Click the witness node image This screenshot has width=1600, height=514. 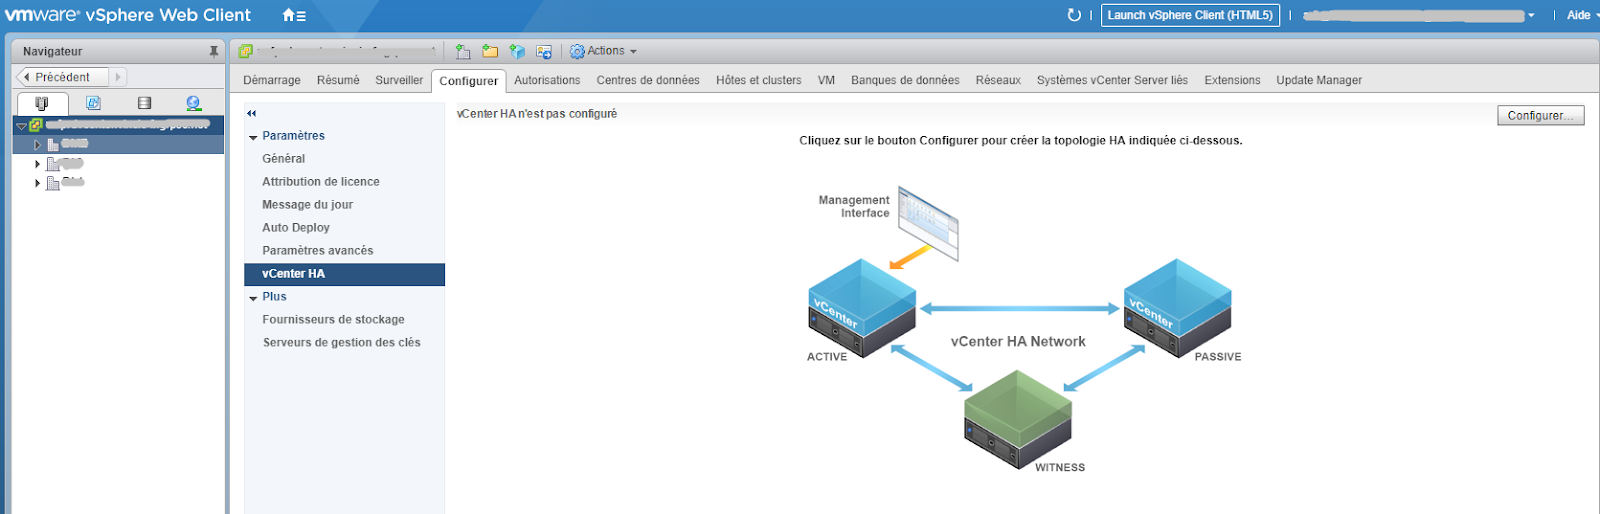[x=1018, y=420]
